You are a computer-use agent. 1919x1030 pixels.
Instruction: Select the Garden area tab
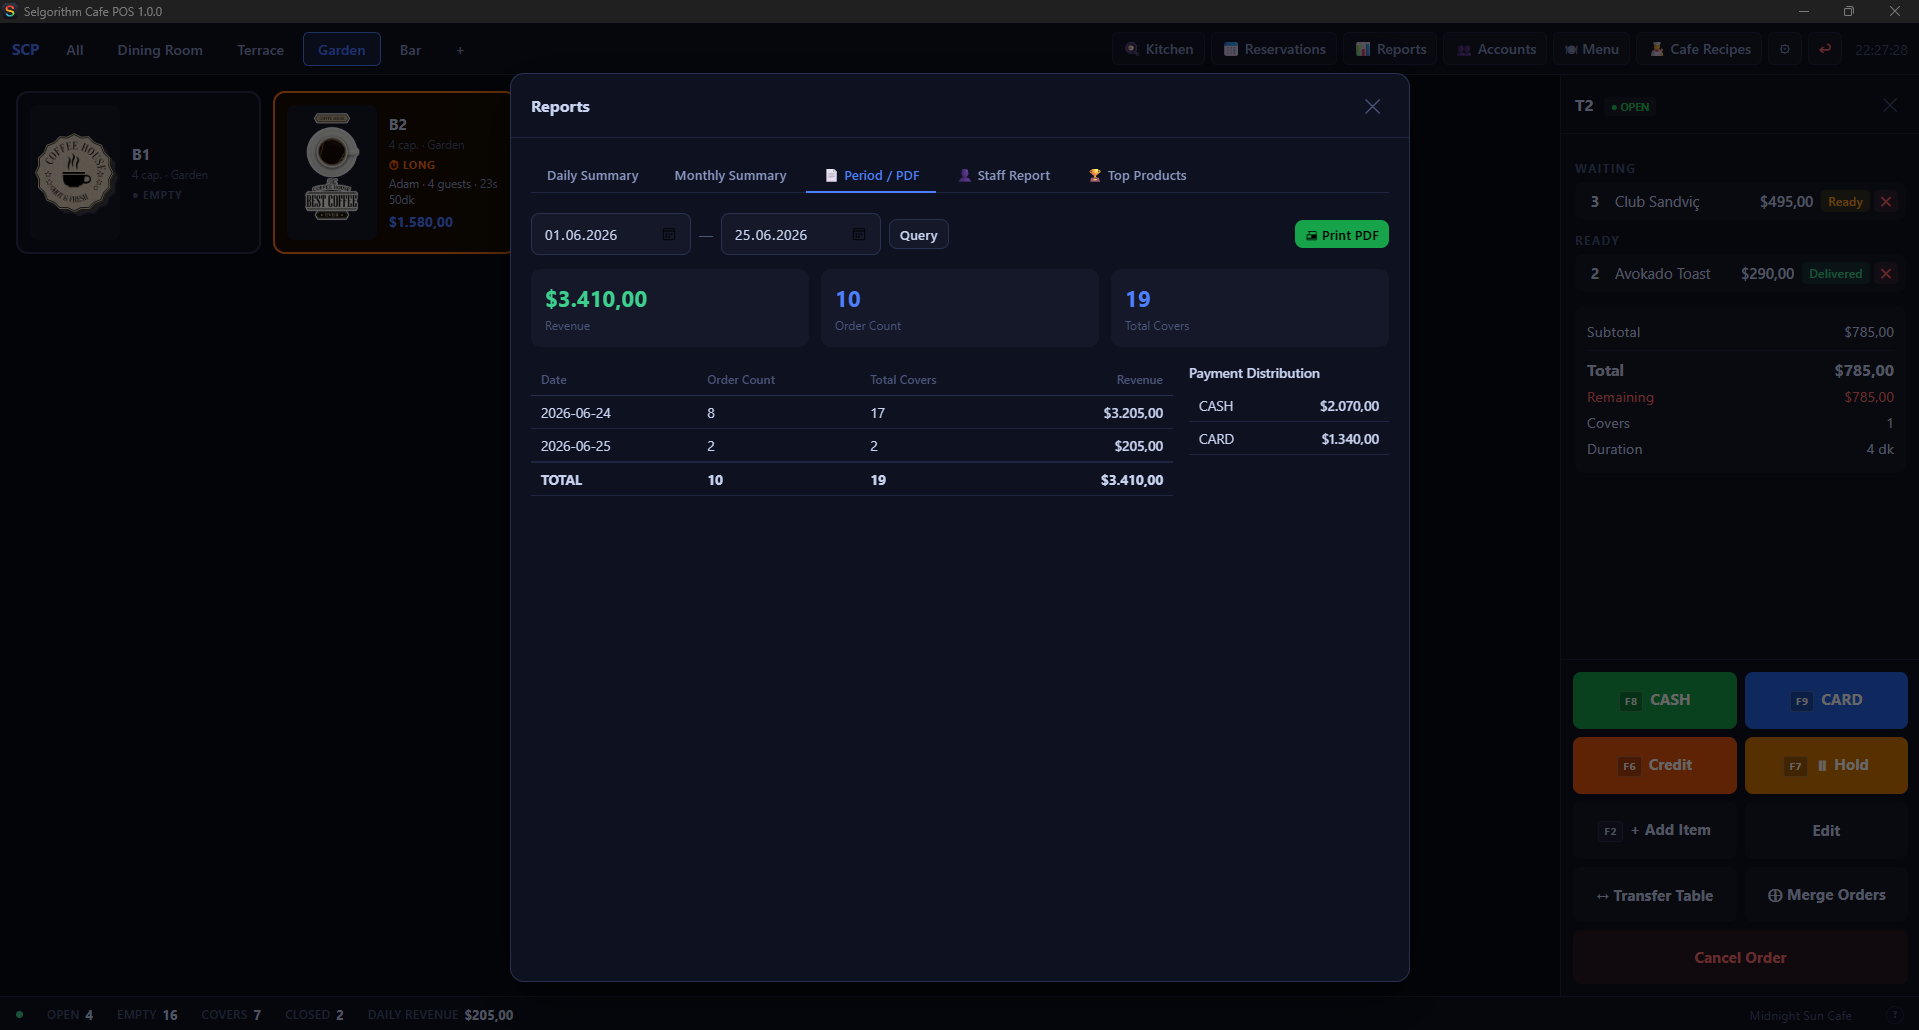pos(342,50)
